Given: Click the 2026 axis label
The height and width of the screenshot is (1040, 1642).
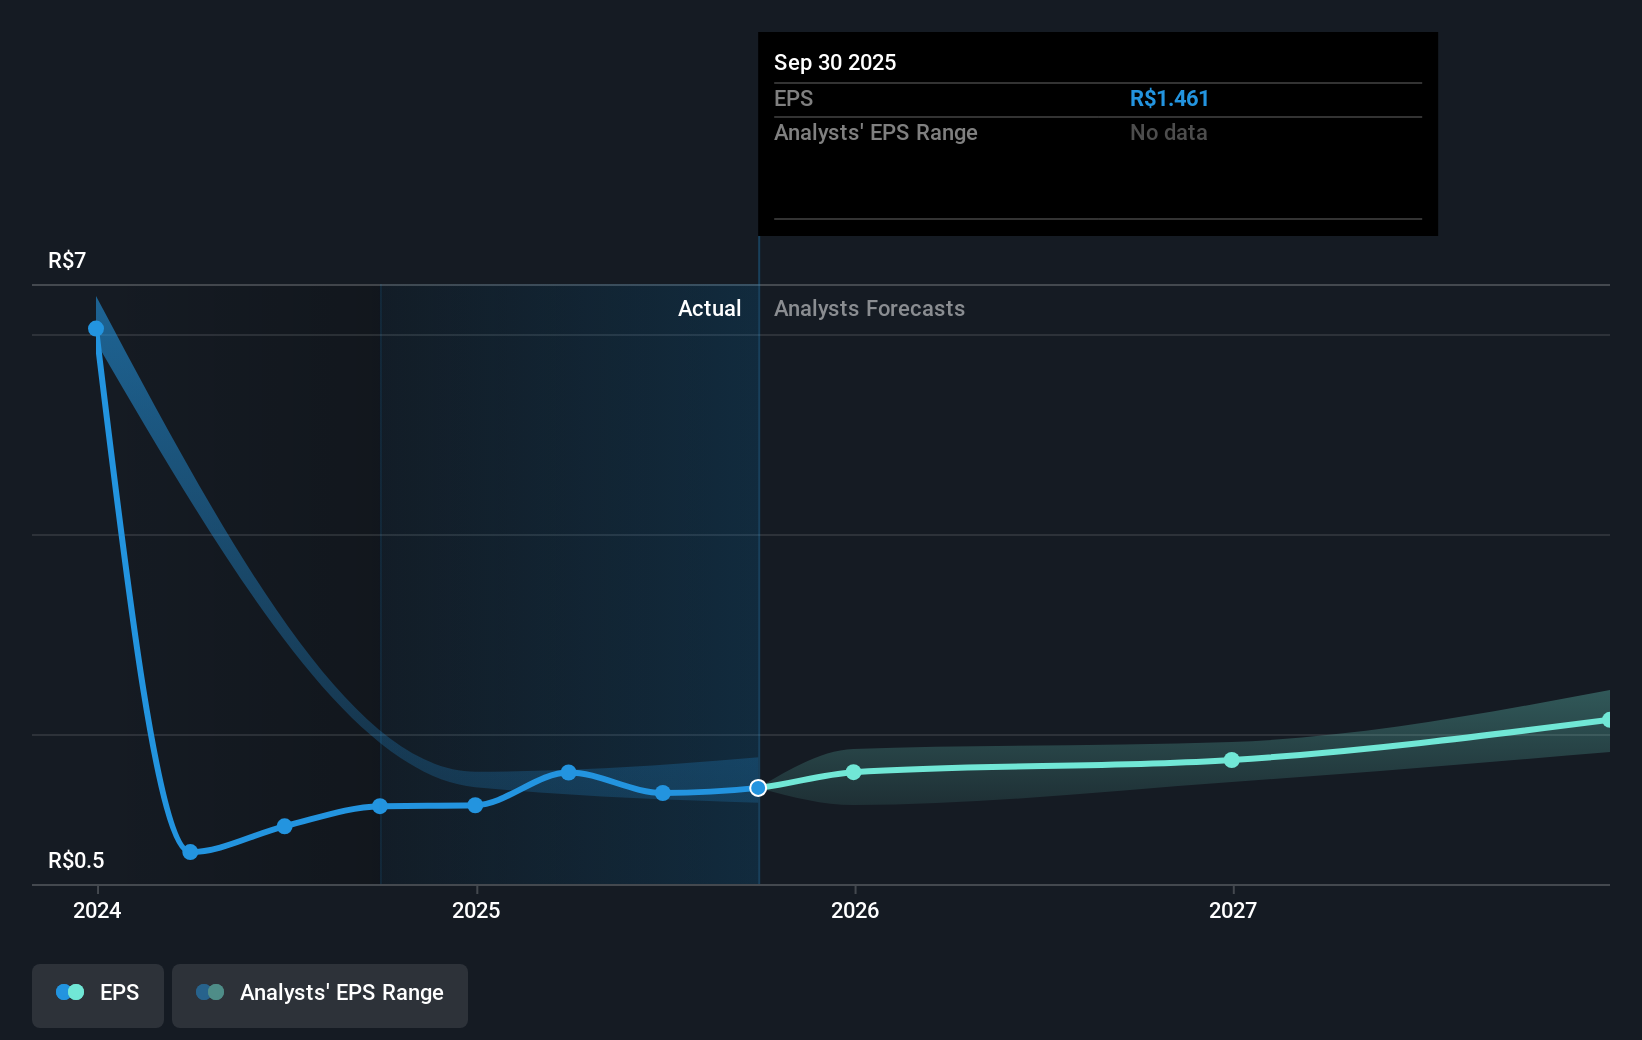Looking at the screenshot, I should [853, 911].
